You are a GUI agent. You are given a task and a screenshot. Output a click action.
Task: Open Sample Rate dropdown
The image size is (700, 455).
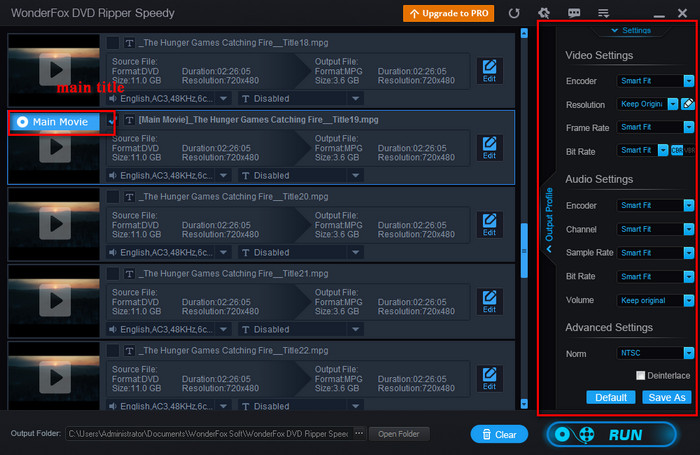click(689, 253)
